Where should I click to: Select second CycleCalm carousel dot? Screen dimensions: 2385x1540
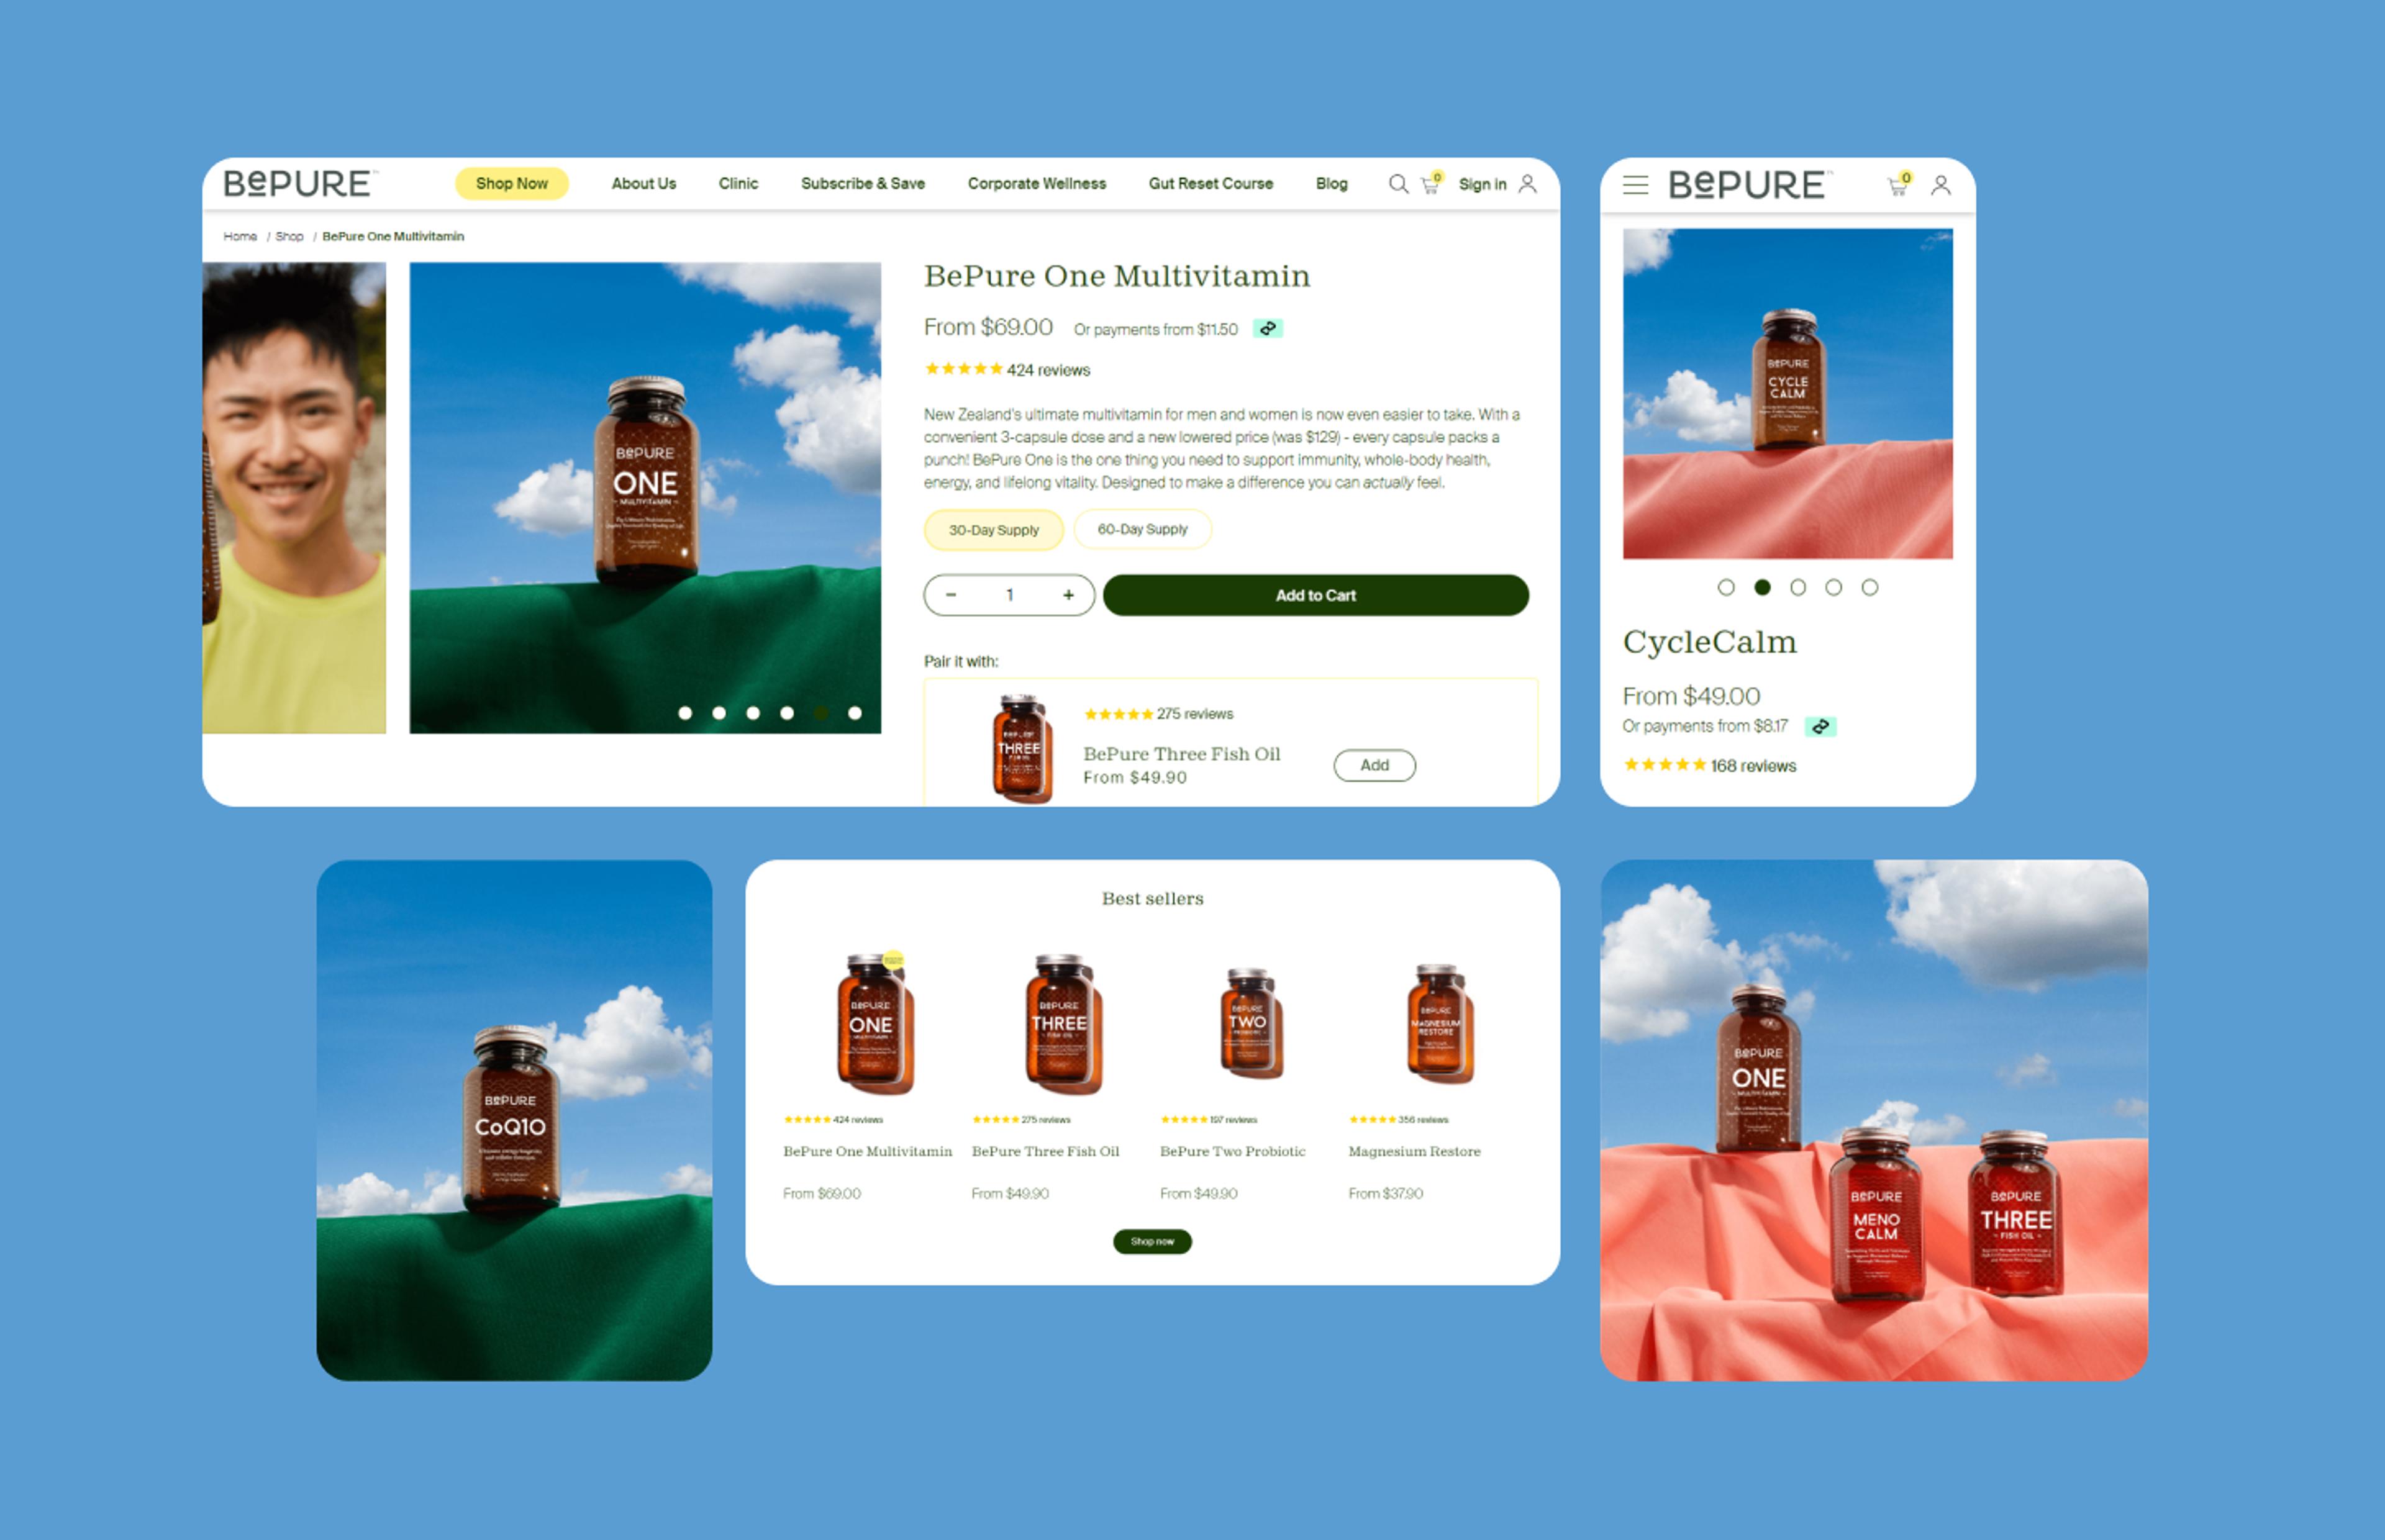click(x=1762, y=588)
